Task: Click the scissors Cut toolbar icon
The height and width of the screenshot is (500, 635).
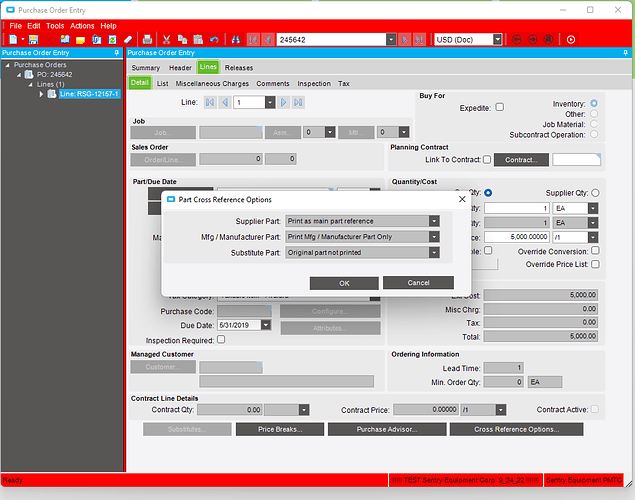Action: click(x=166, y=40)
